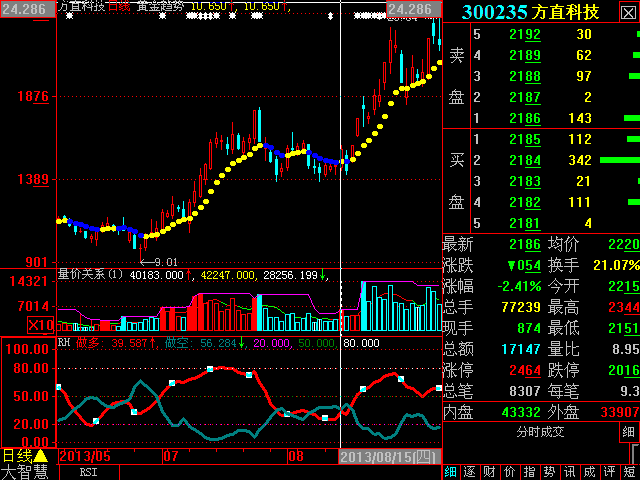Click buy level 1 price 2185

point(525,140)
